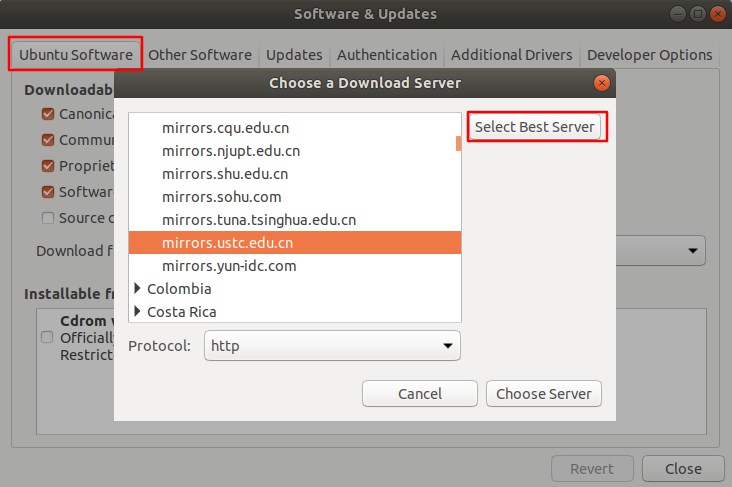Toggle the Cdrom source checkbox
This screenshot has height=487, width=732.
47,338
